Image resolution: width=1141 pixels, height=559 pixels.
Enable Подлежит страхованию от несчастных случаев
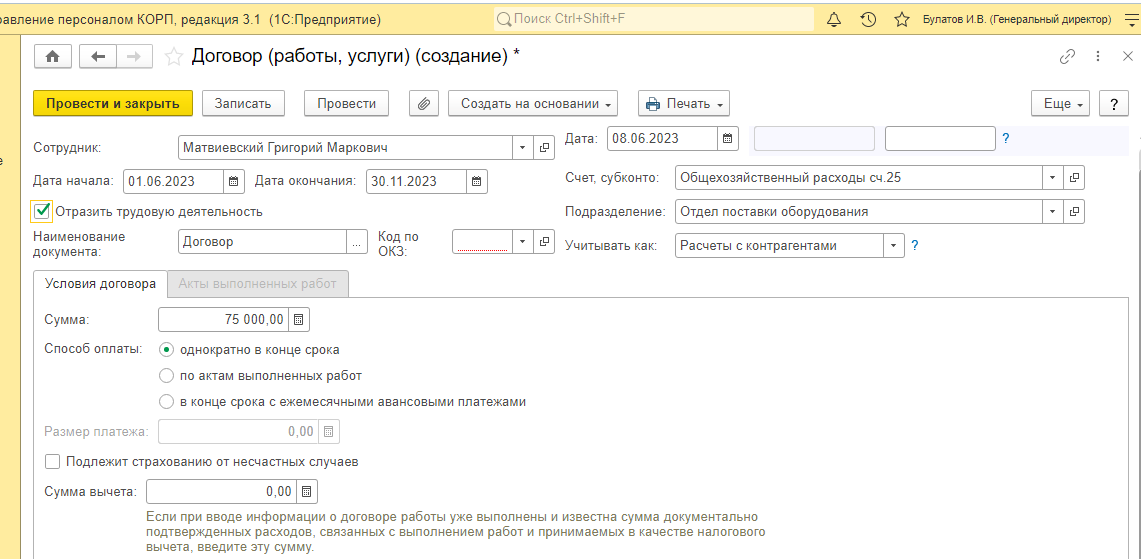(x=52, y=462)
